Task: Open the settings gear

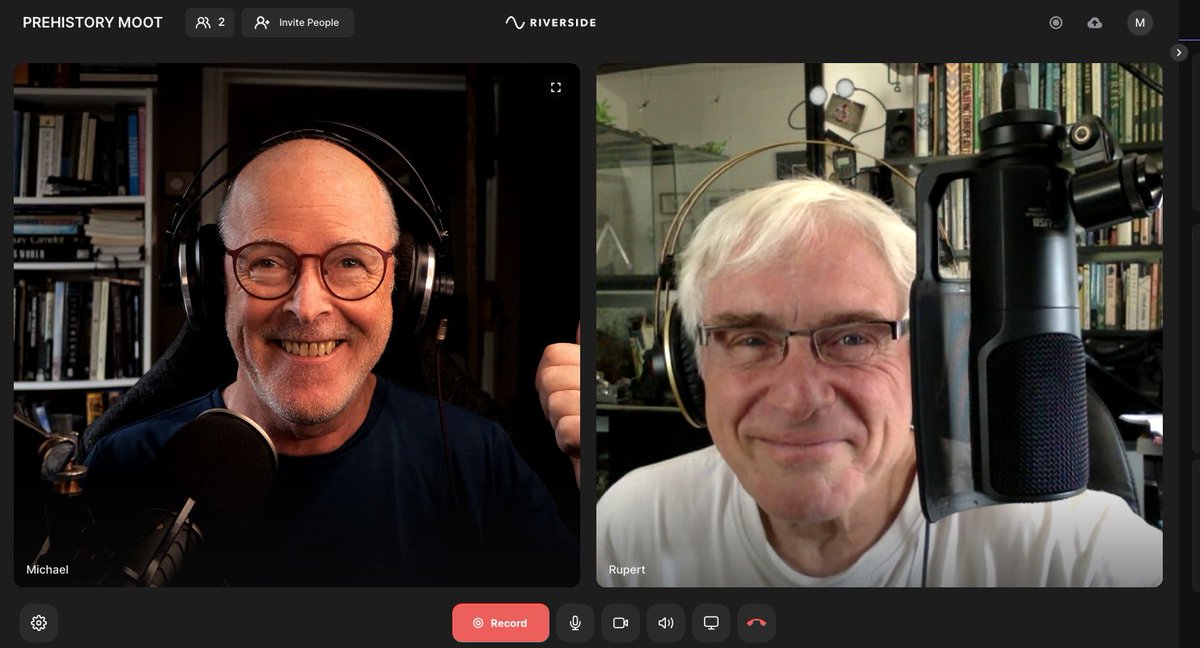Action: click(38, 622)
